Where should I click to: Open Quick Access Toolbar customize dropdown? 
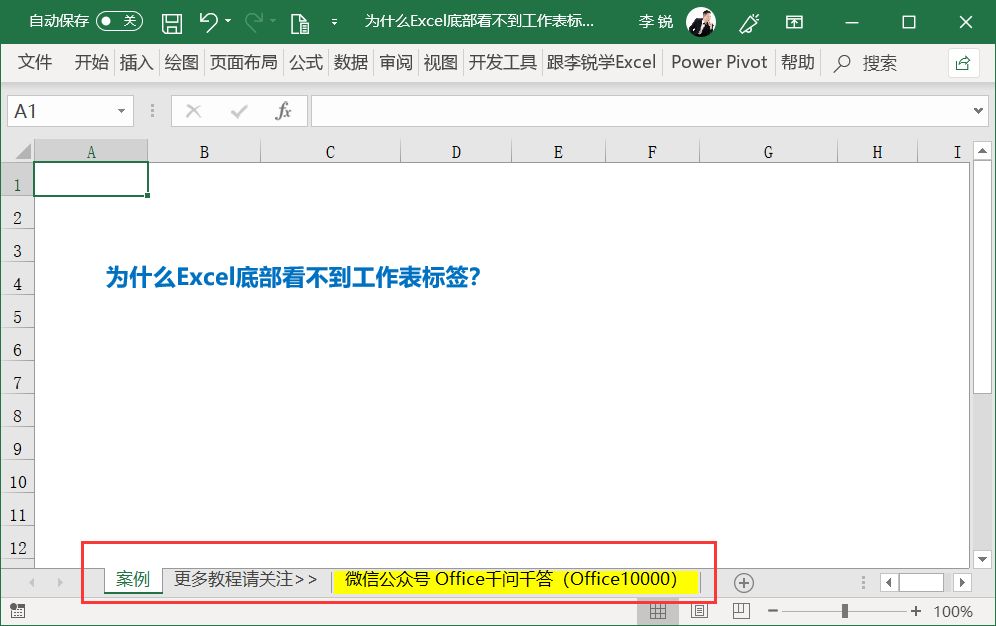[x=334, y=22]
